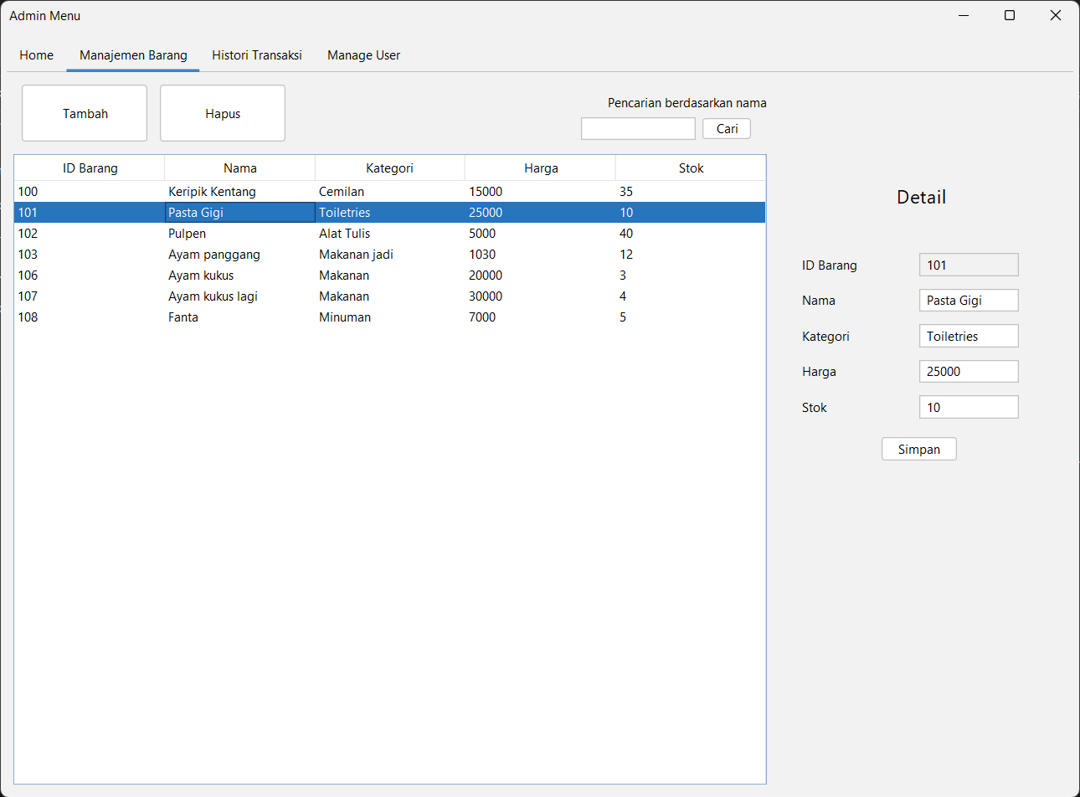The height and width of the screenshot is (797, 1080).
Task: Click the Tambah button
Action: [85, 113]
